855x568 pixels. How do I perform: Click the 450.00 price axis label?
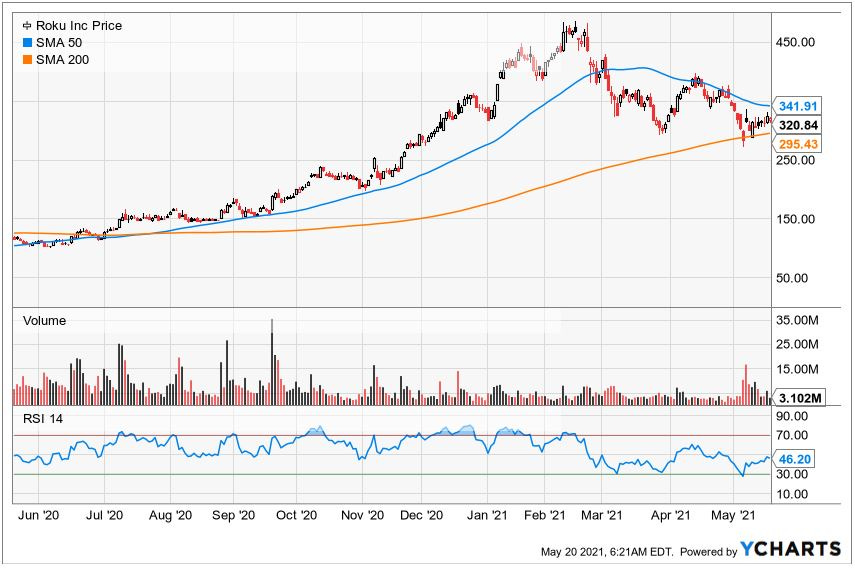click(x=796, y=43)
